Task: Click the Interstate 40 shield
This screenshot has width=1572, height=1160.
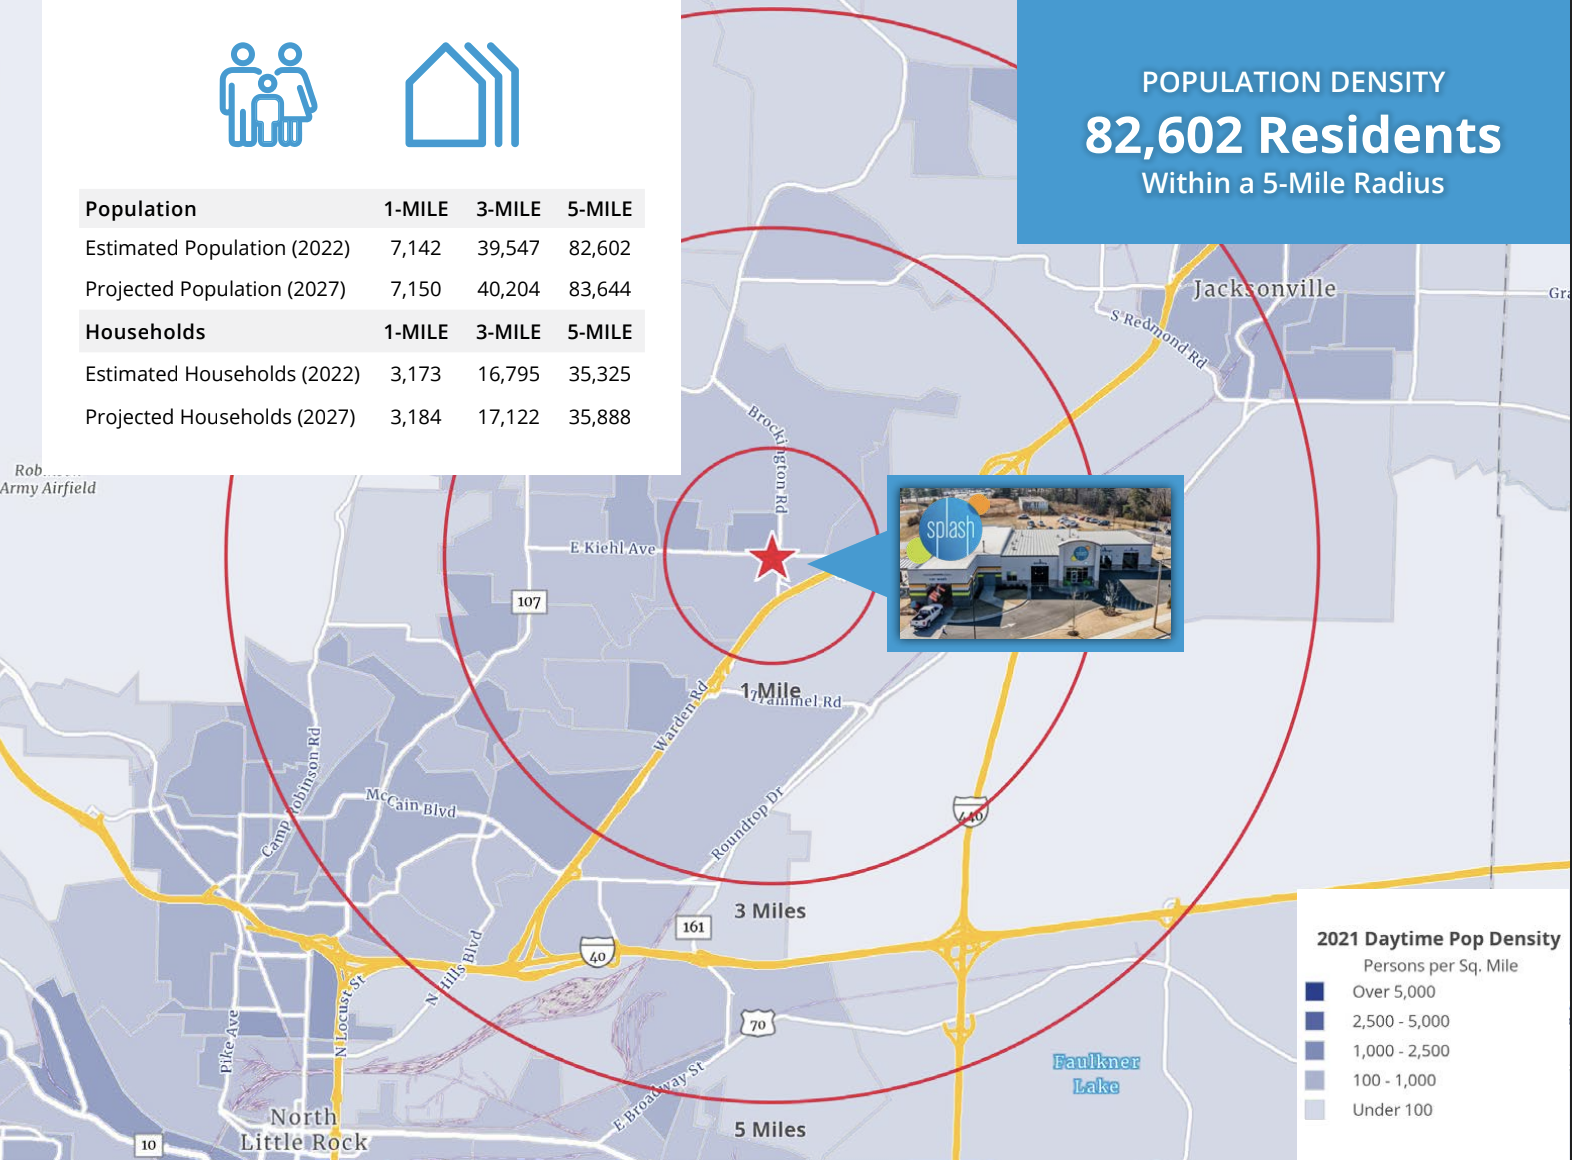Action: click(x=597, y=951)
